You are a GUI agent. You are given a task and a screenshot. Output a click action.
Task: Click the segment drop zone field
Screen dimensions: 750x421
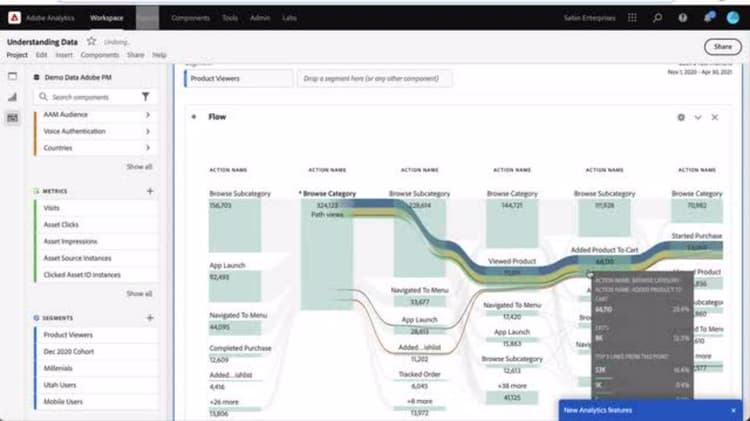coord(375,78)
